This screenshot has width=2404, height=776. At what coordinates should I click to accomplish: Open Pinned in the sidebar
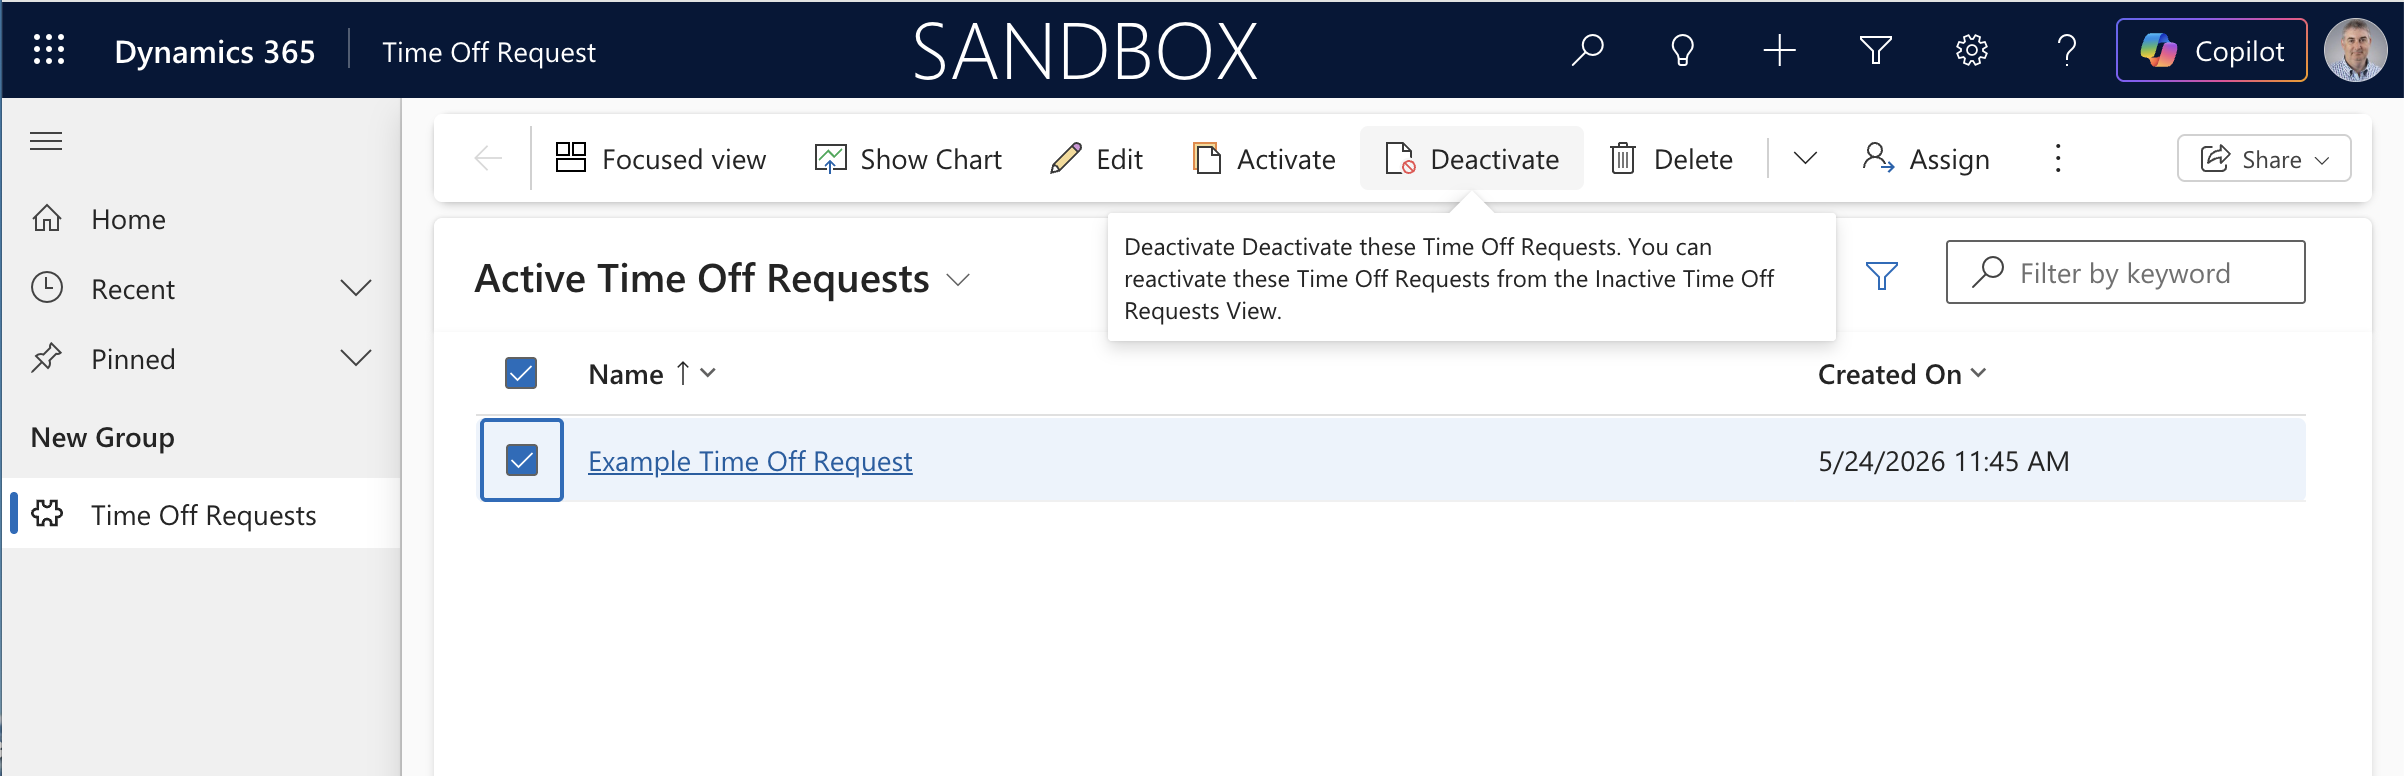pyautogui.click(x=132, y=359)
